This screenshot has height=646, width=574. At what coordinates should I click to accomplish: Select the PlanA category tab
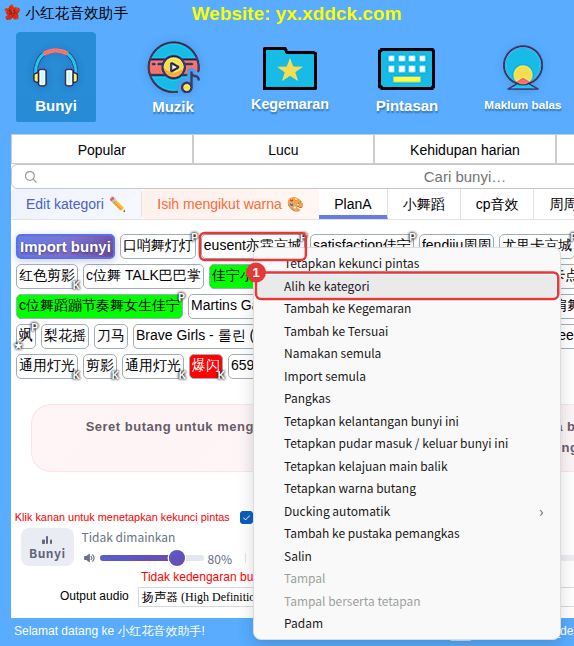tap(353, 204)
